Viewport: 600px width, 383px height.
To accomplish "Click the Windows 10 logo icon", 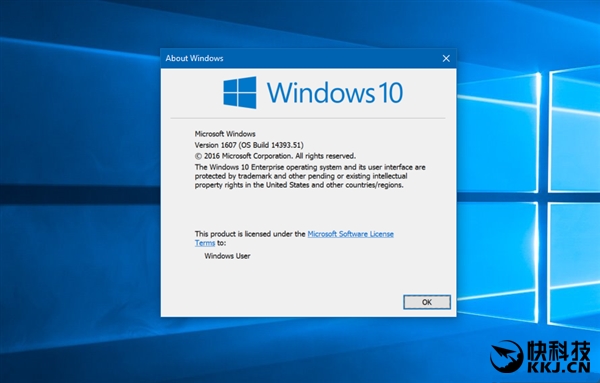I will (240, 93).
